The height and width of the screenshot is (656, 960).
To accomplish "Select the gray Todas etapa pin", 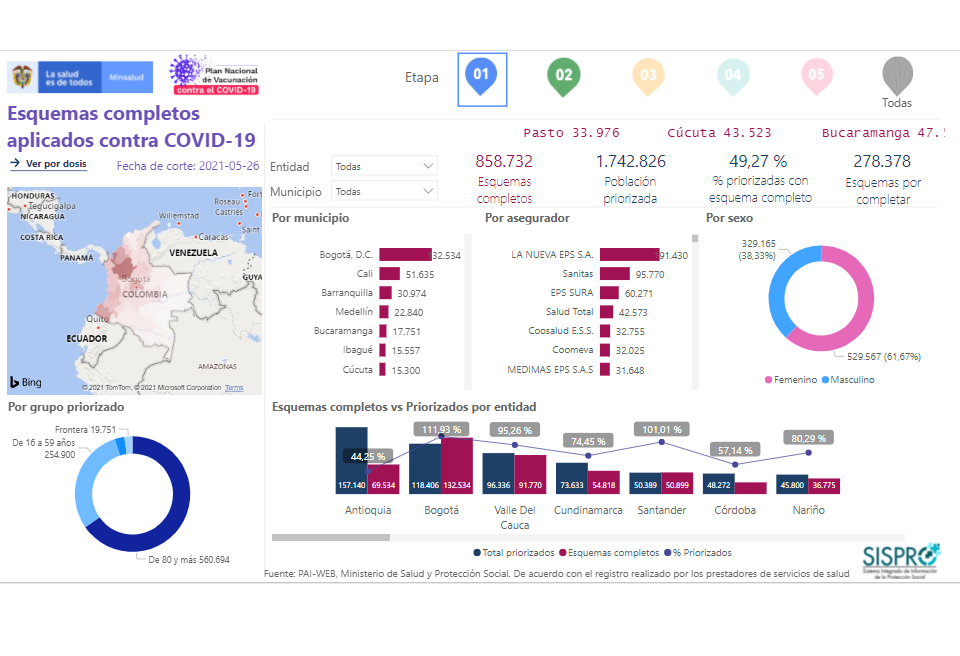I will click(898, 76).
